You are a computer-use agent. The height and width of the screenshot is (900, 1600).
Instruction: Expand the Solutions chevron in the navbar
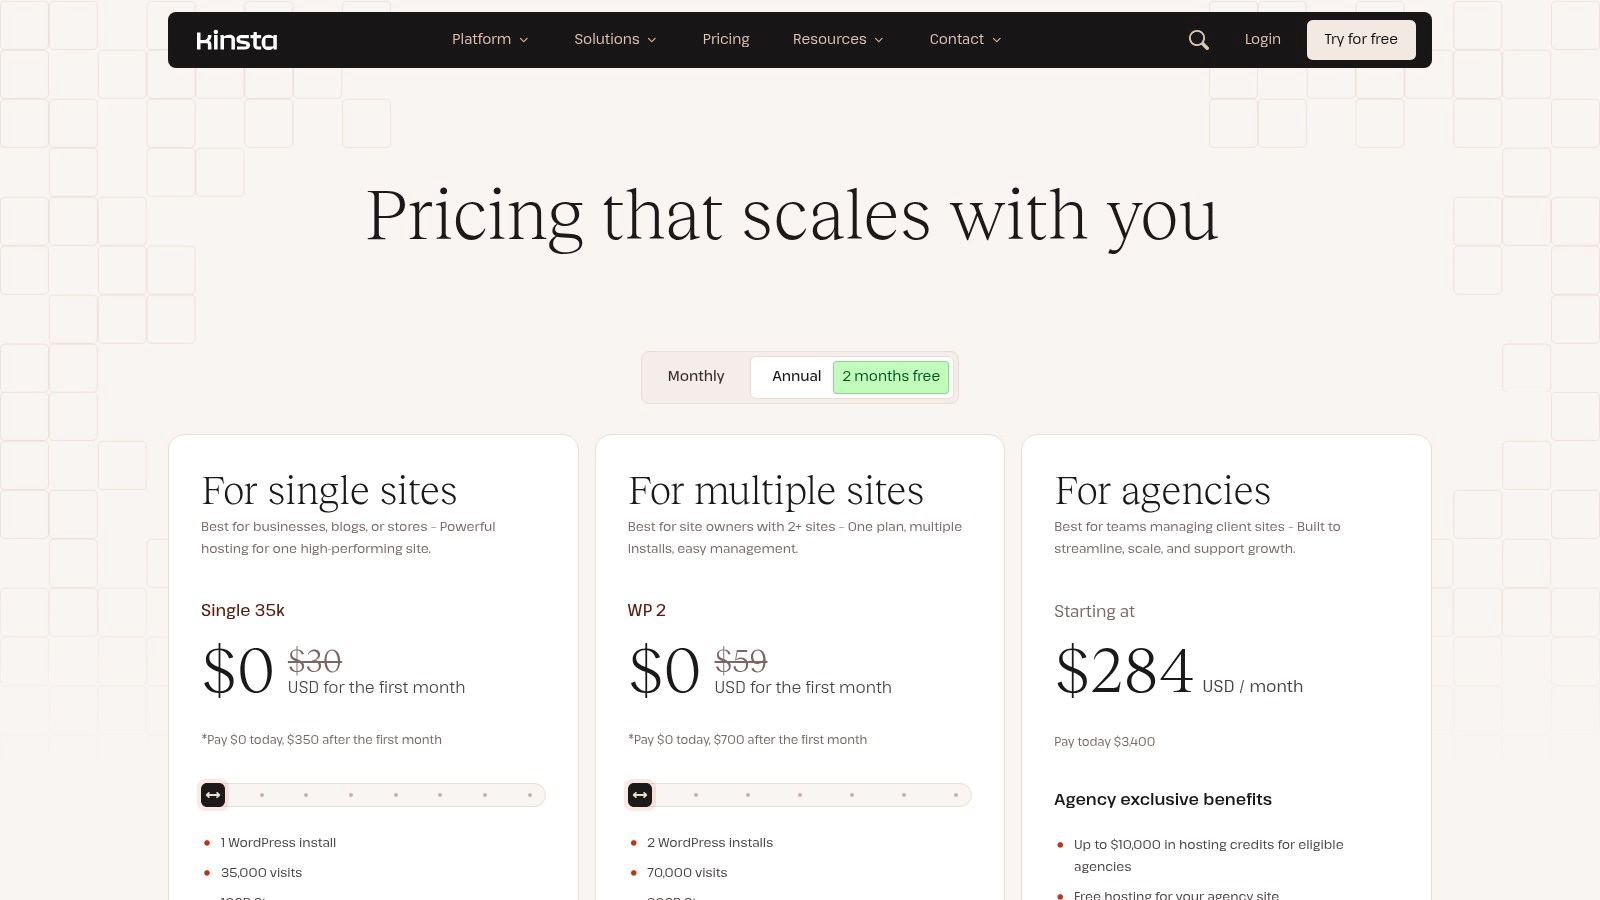(651, 40)
